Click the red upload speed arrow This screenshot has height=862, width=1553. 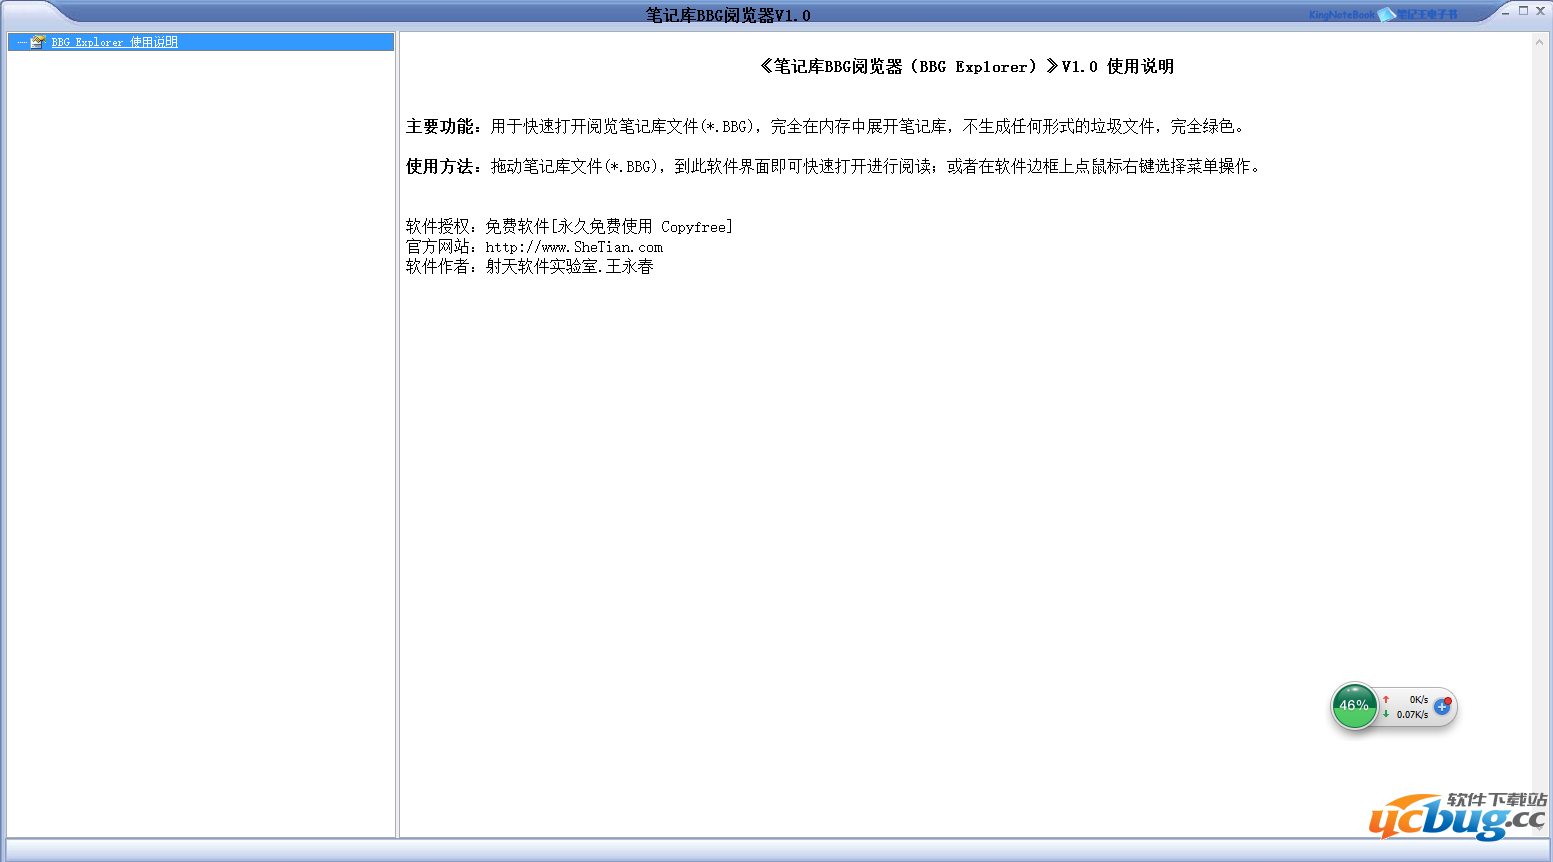coord(1386,700)
